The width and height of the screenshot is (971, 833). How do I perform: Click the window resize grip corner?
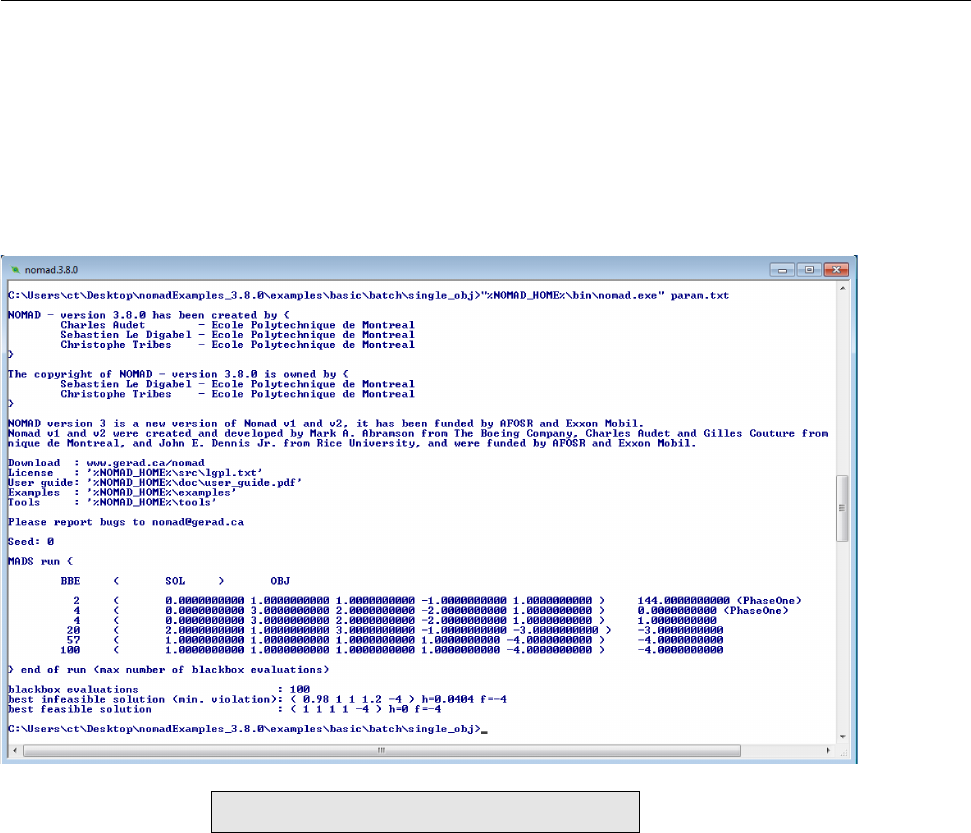843,751
